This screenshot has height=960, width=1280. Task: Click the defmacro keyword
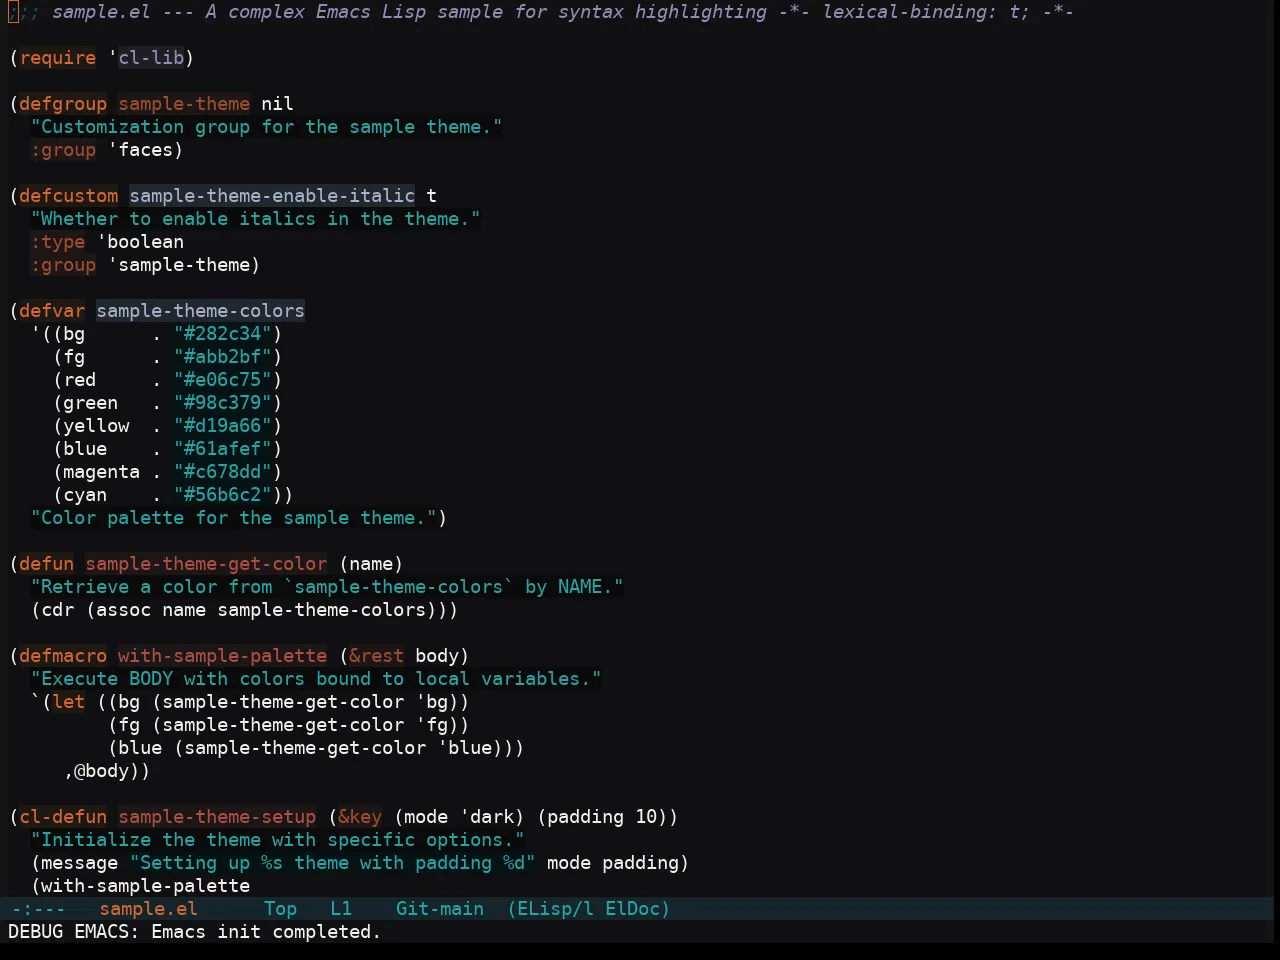(63, 656)
